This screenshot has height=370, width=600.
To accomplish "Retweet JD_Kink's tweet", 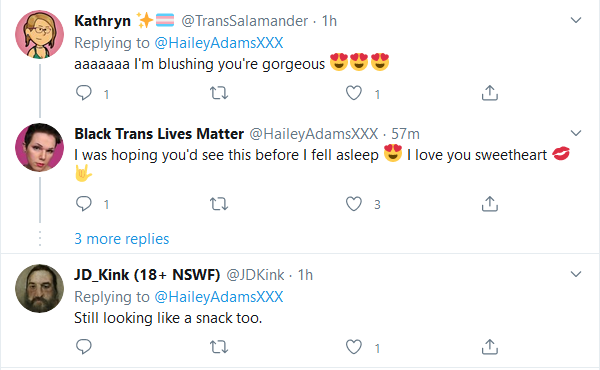I will coord(219,347).
